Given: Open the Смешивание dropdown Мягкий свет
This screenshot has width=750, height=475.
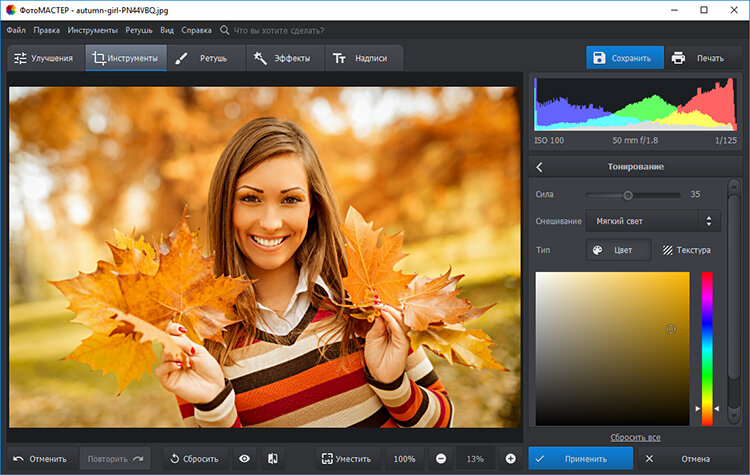Looking at the screenshot, I should [x=653, y=221].
